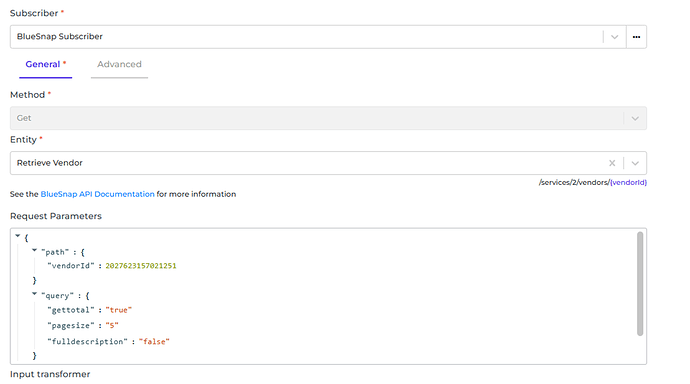Switch to the General tab

click(x=46, y=65)
